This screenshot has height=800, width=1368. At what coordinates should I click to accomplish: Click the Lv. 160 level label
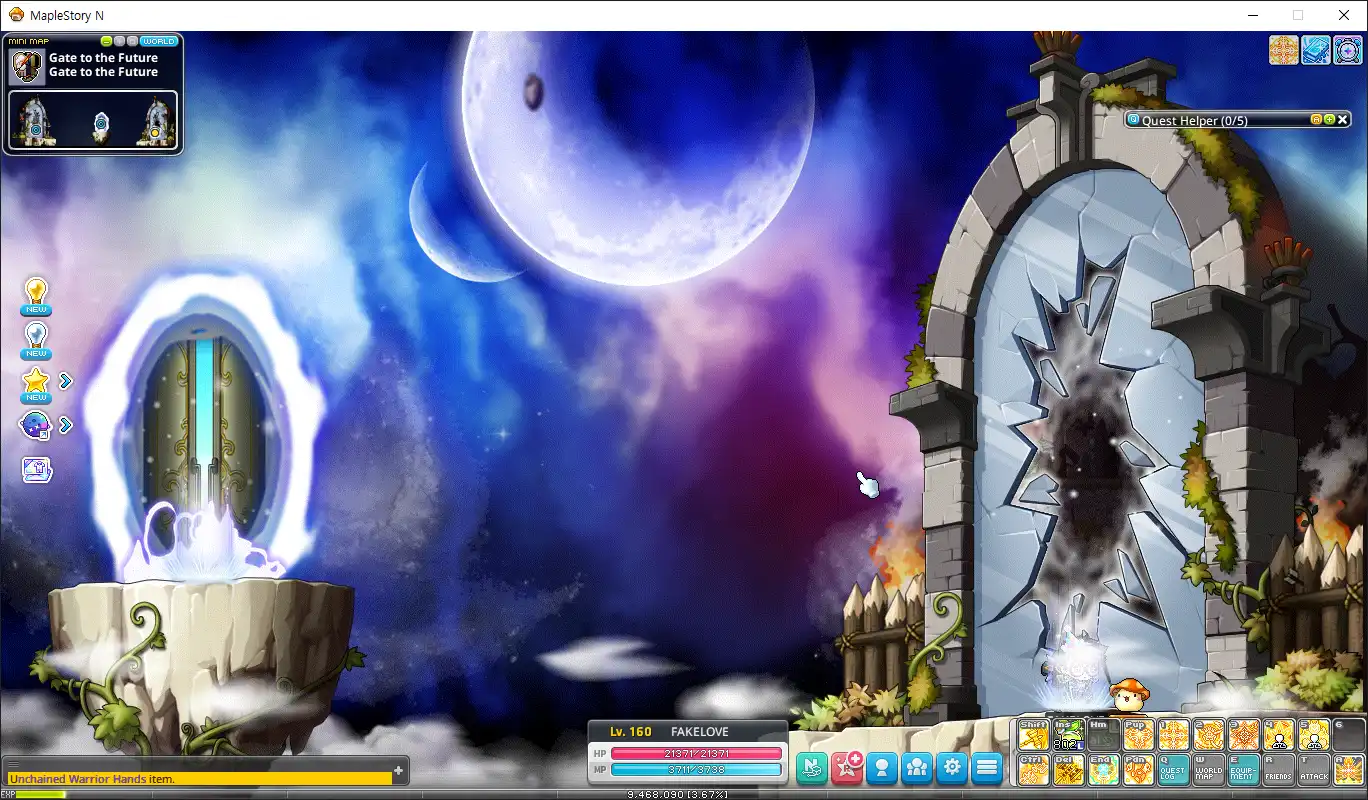tap(631, 732)
